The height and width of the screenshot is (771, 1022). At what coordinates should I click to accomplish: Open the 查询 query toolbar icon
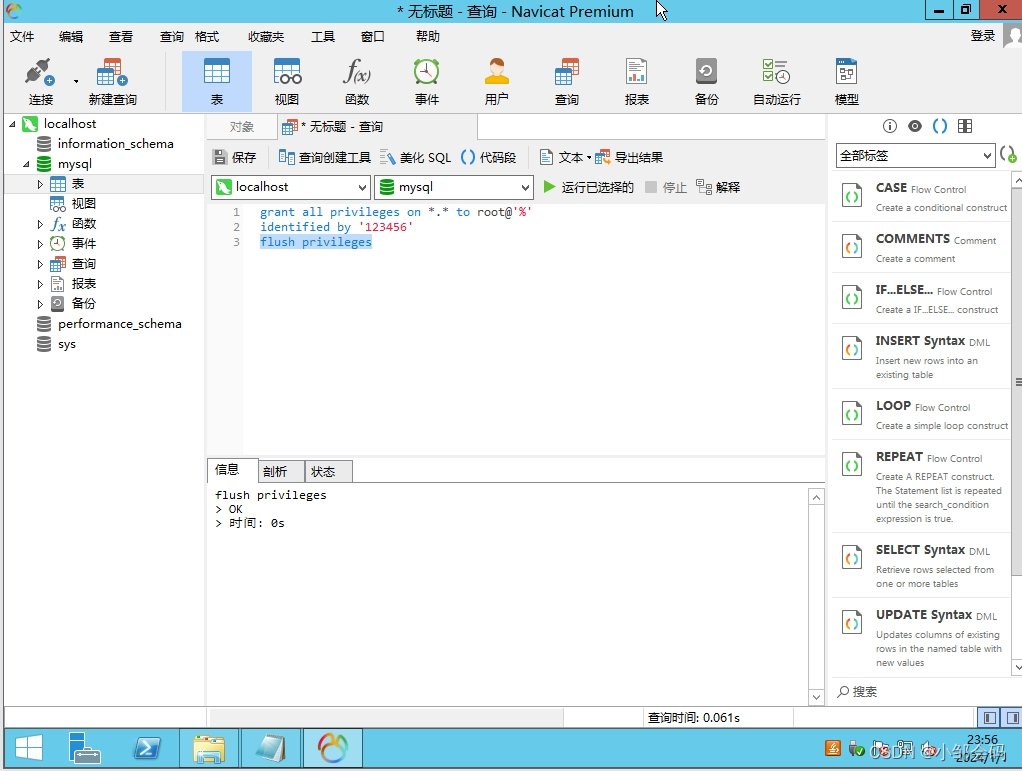(x=566, y=81)
